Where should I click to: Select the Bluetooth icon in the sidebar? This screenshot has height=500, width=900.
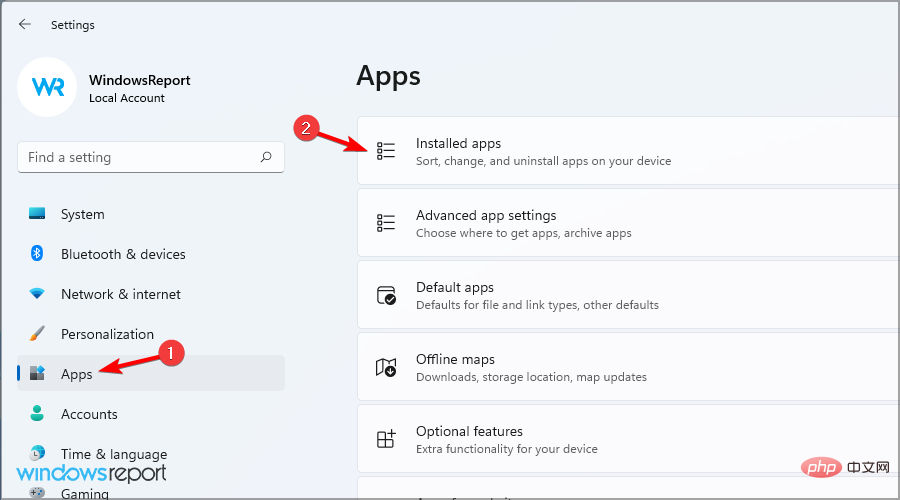(37, 253)
